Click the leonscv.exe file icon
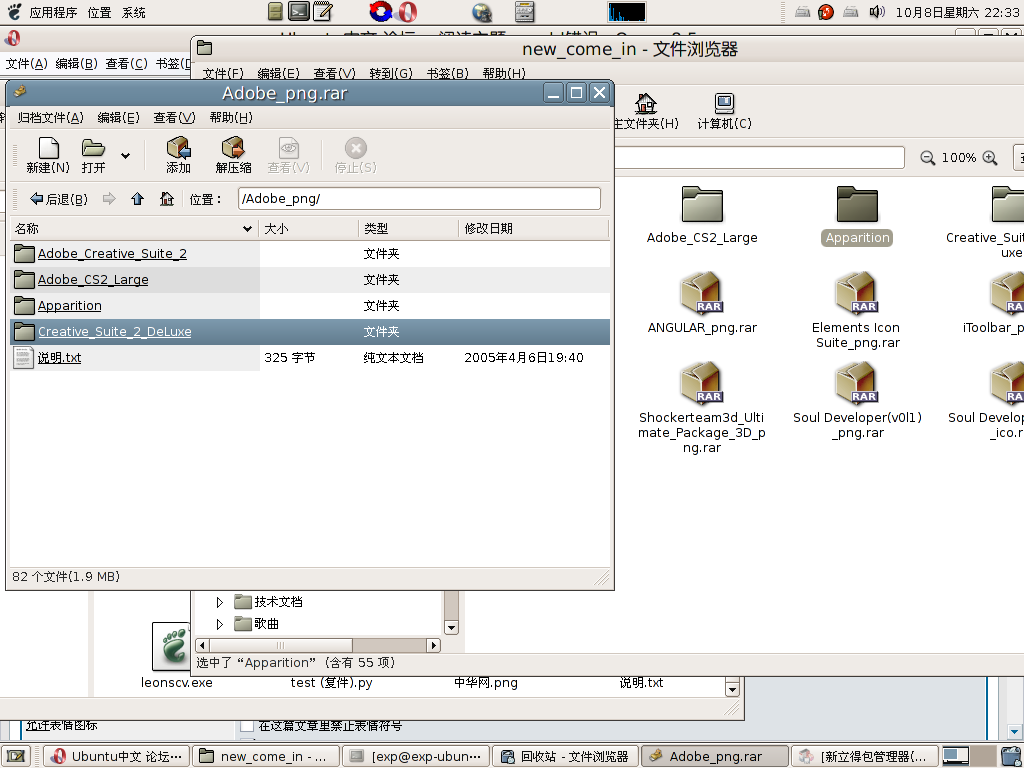The height and width of the screenshot is (768, 1024). [170, 647]
